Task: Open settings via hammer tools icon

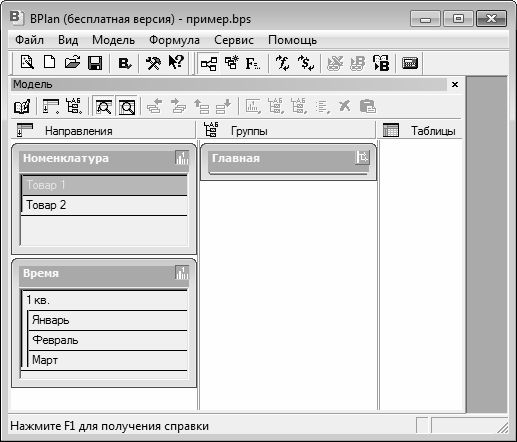Action: 153,63
